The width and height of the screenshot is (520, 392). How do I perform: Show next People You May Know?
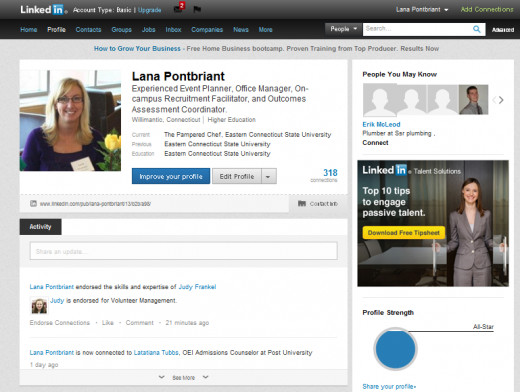(501, 100)
